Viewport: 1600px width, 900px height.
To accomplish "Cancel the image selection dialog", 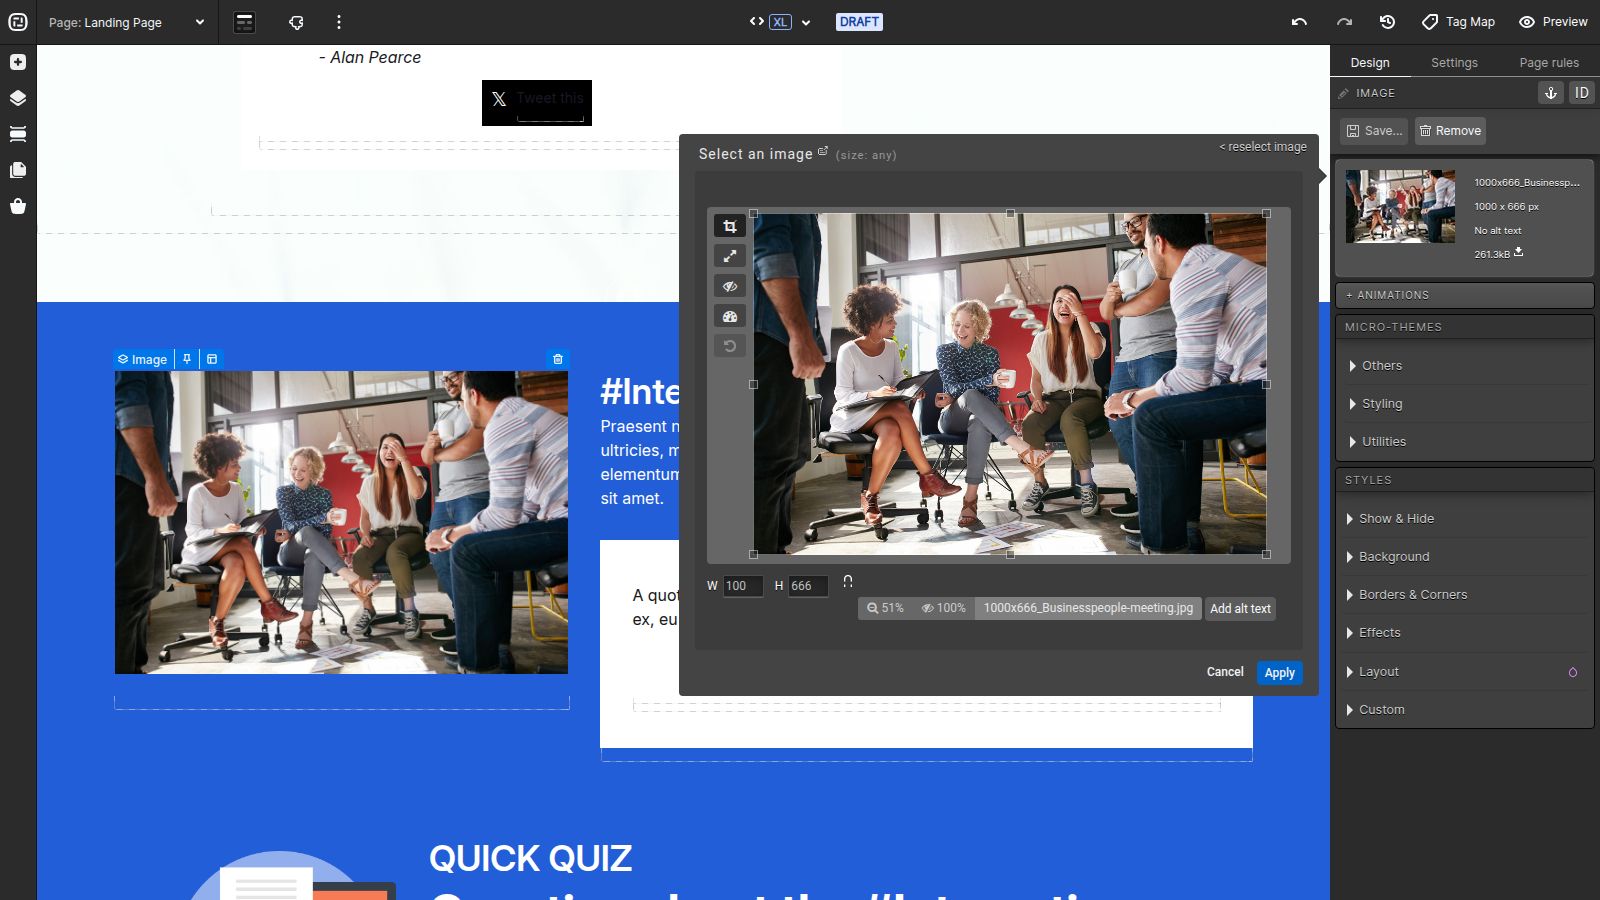I will pos(1225,672).
